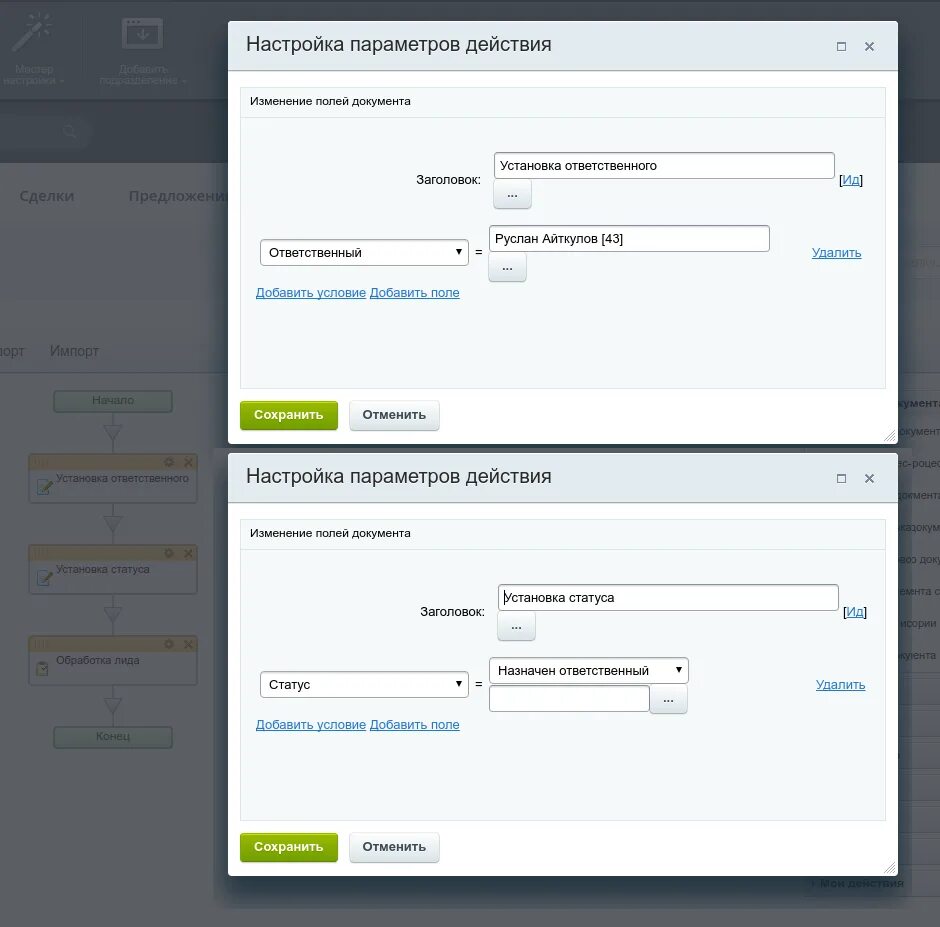Image resolution: width=940 pixels, height=927 pixels.
Task: Select the Конец workflow block
Action: [113, 736]
